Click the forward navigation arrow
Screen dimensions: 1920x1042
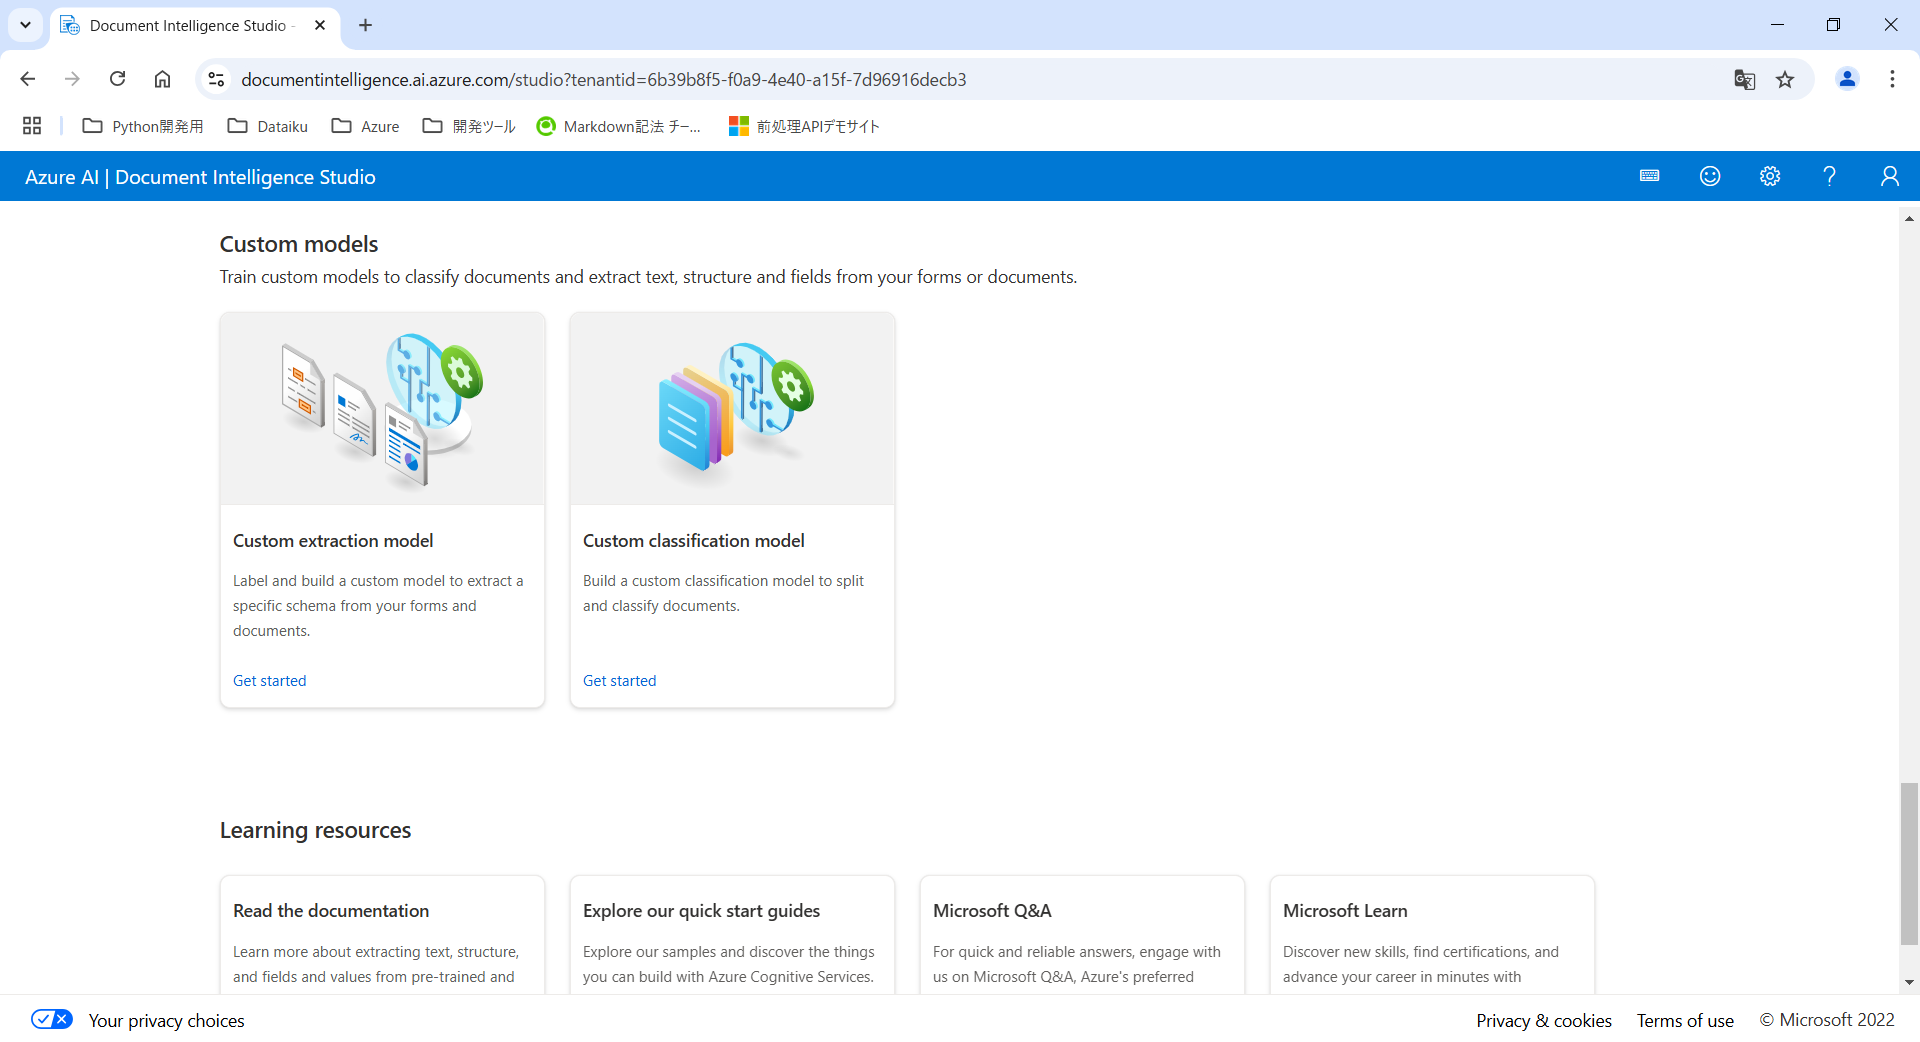pos(72,79)
